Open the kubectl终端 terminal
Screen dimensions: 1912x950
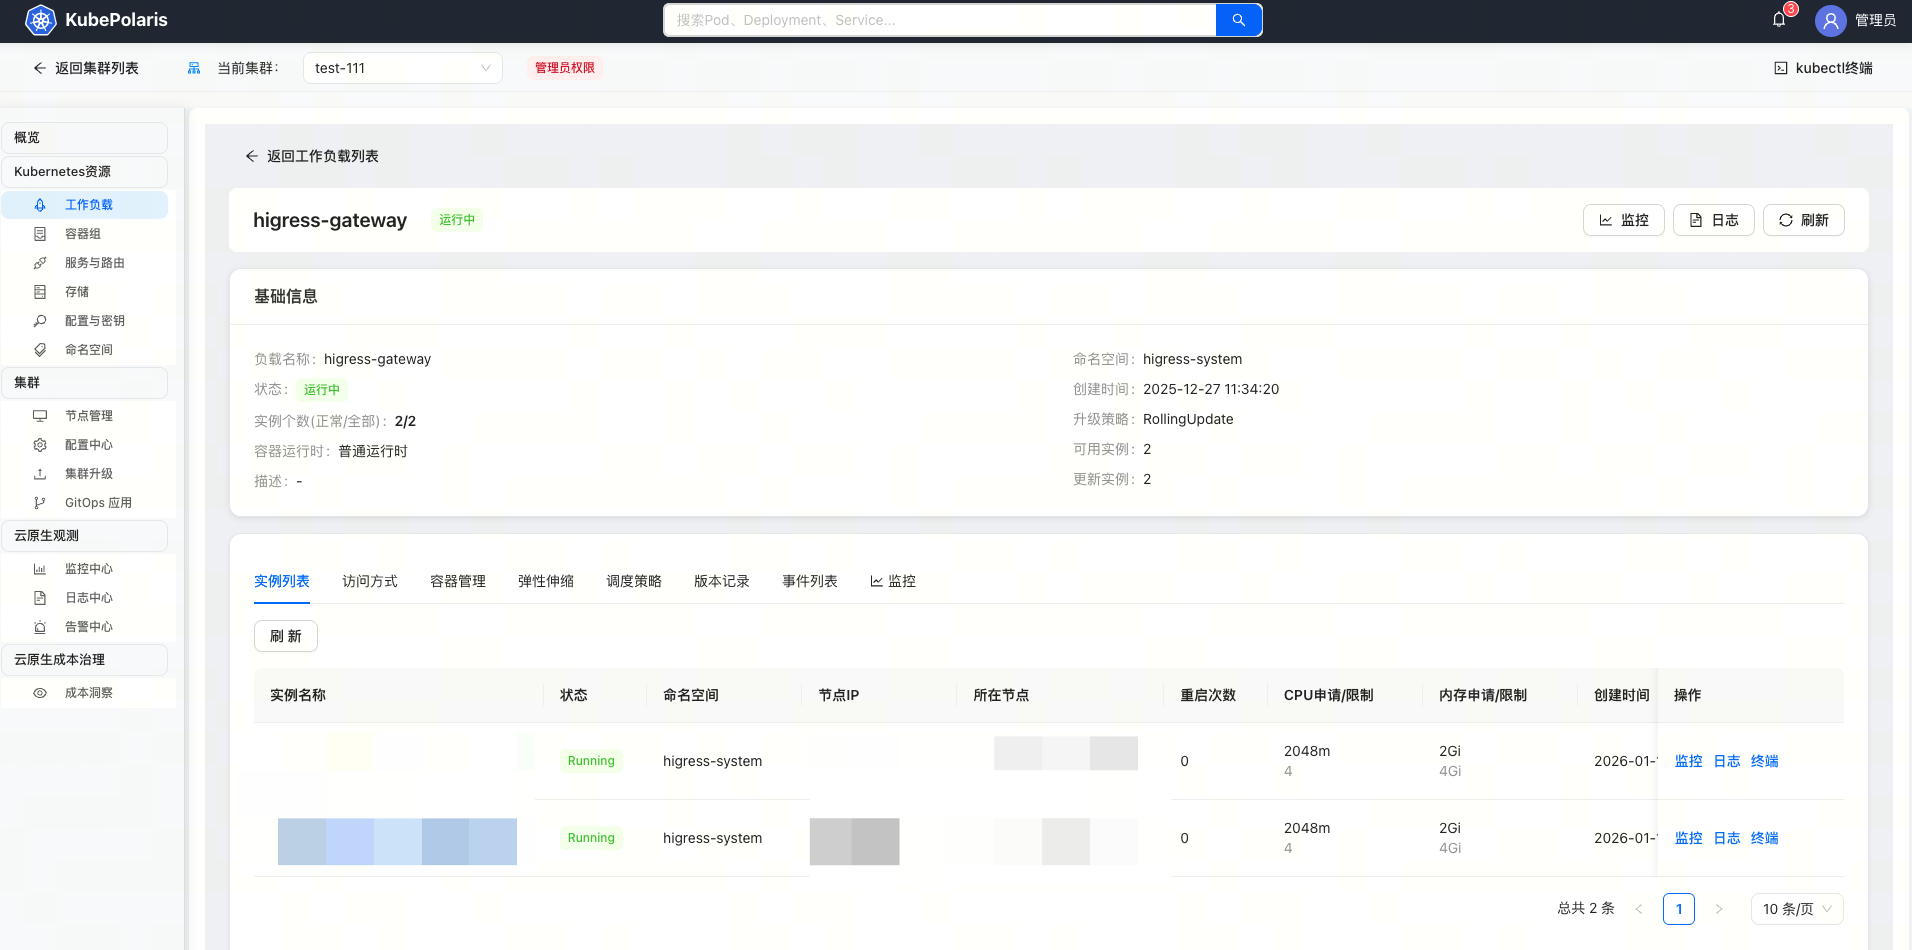1823,68
